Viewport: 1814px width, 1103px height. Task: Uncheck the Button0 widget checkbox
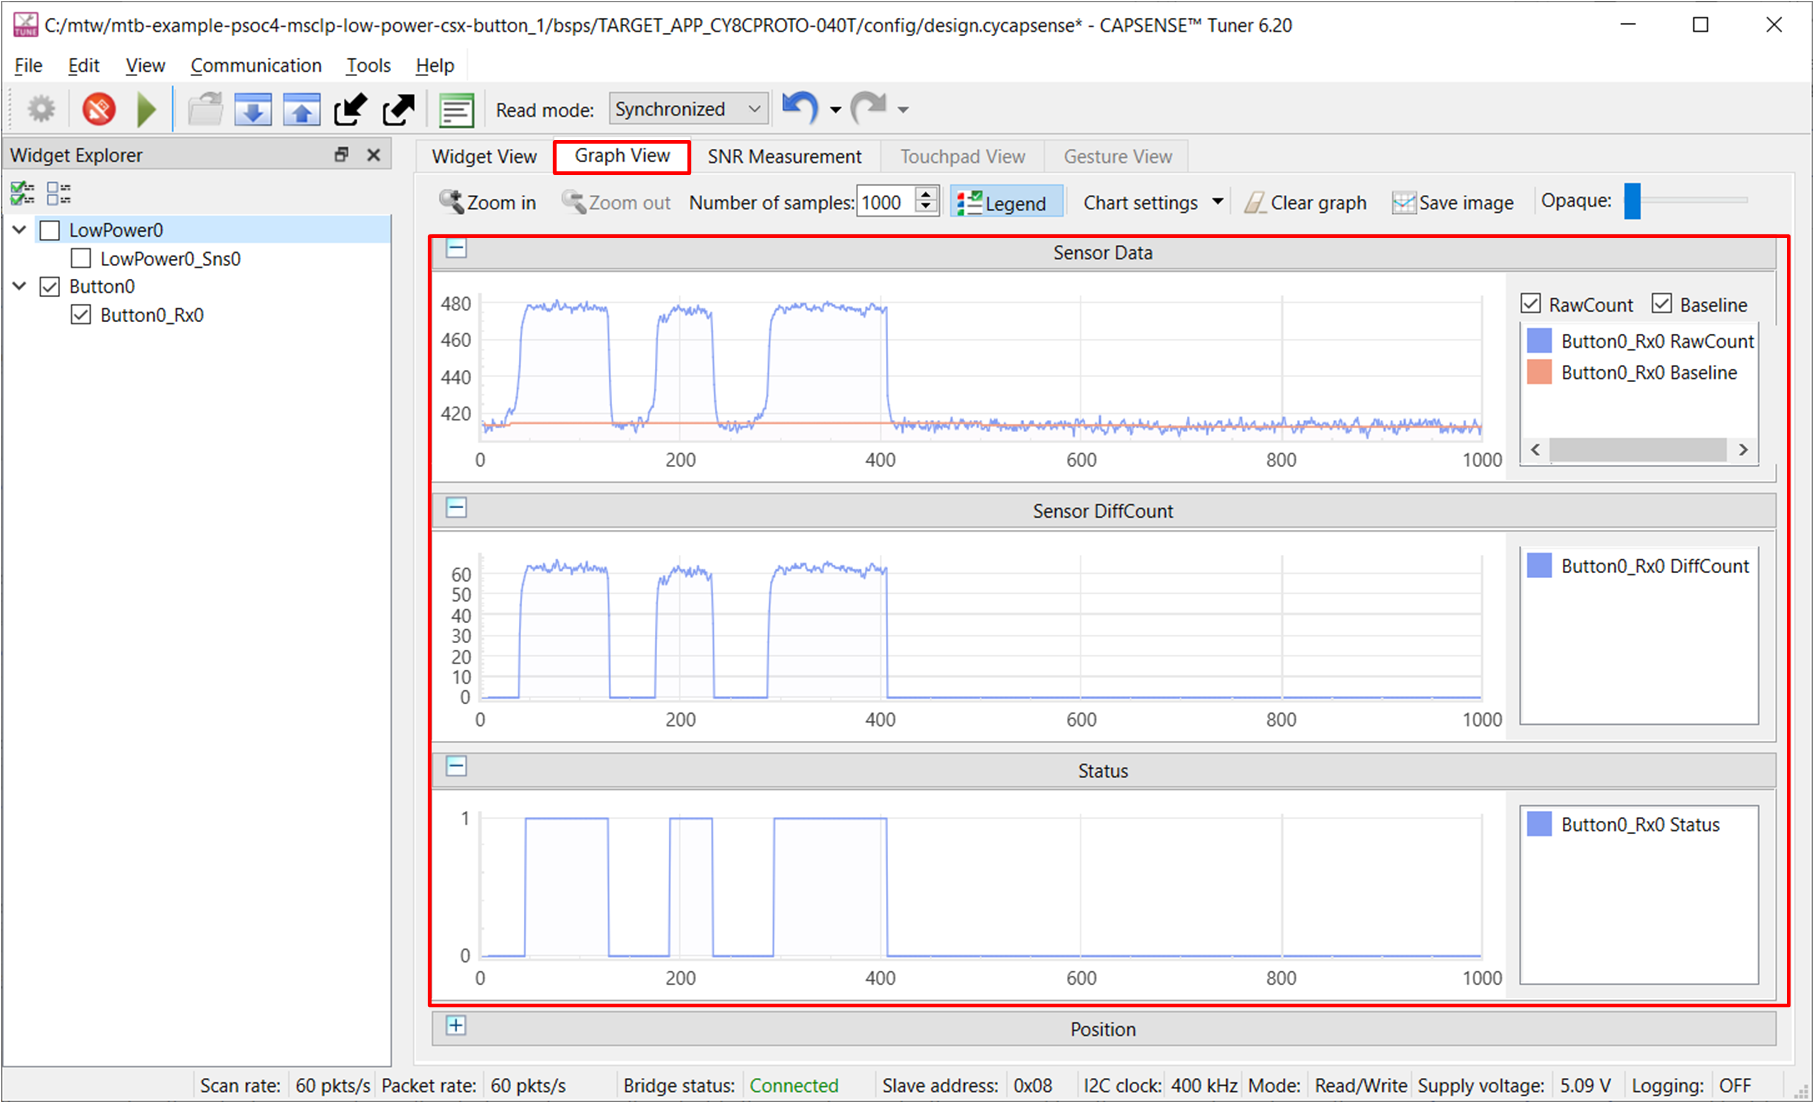pos(50,286)
